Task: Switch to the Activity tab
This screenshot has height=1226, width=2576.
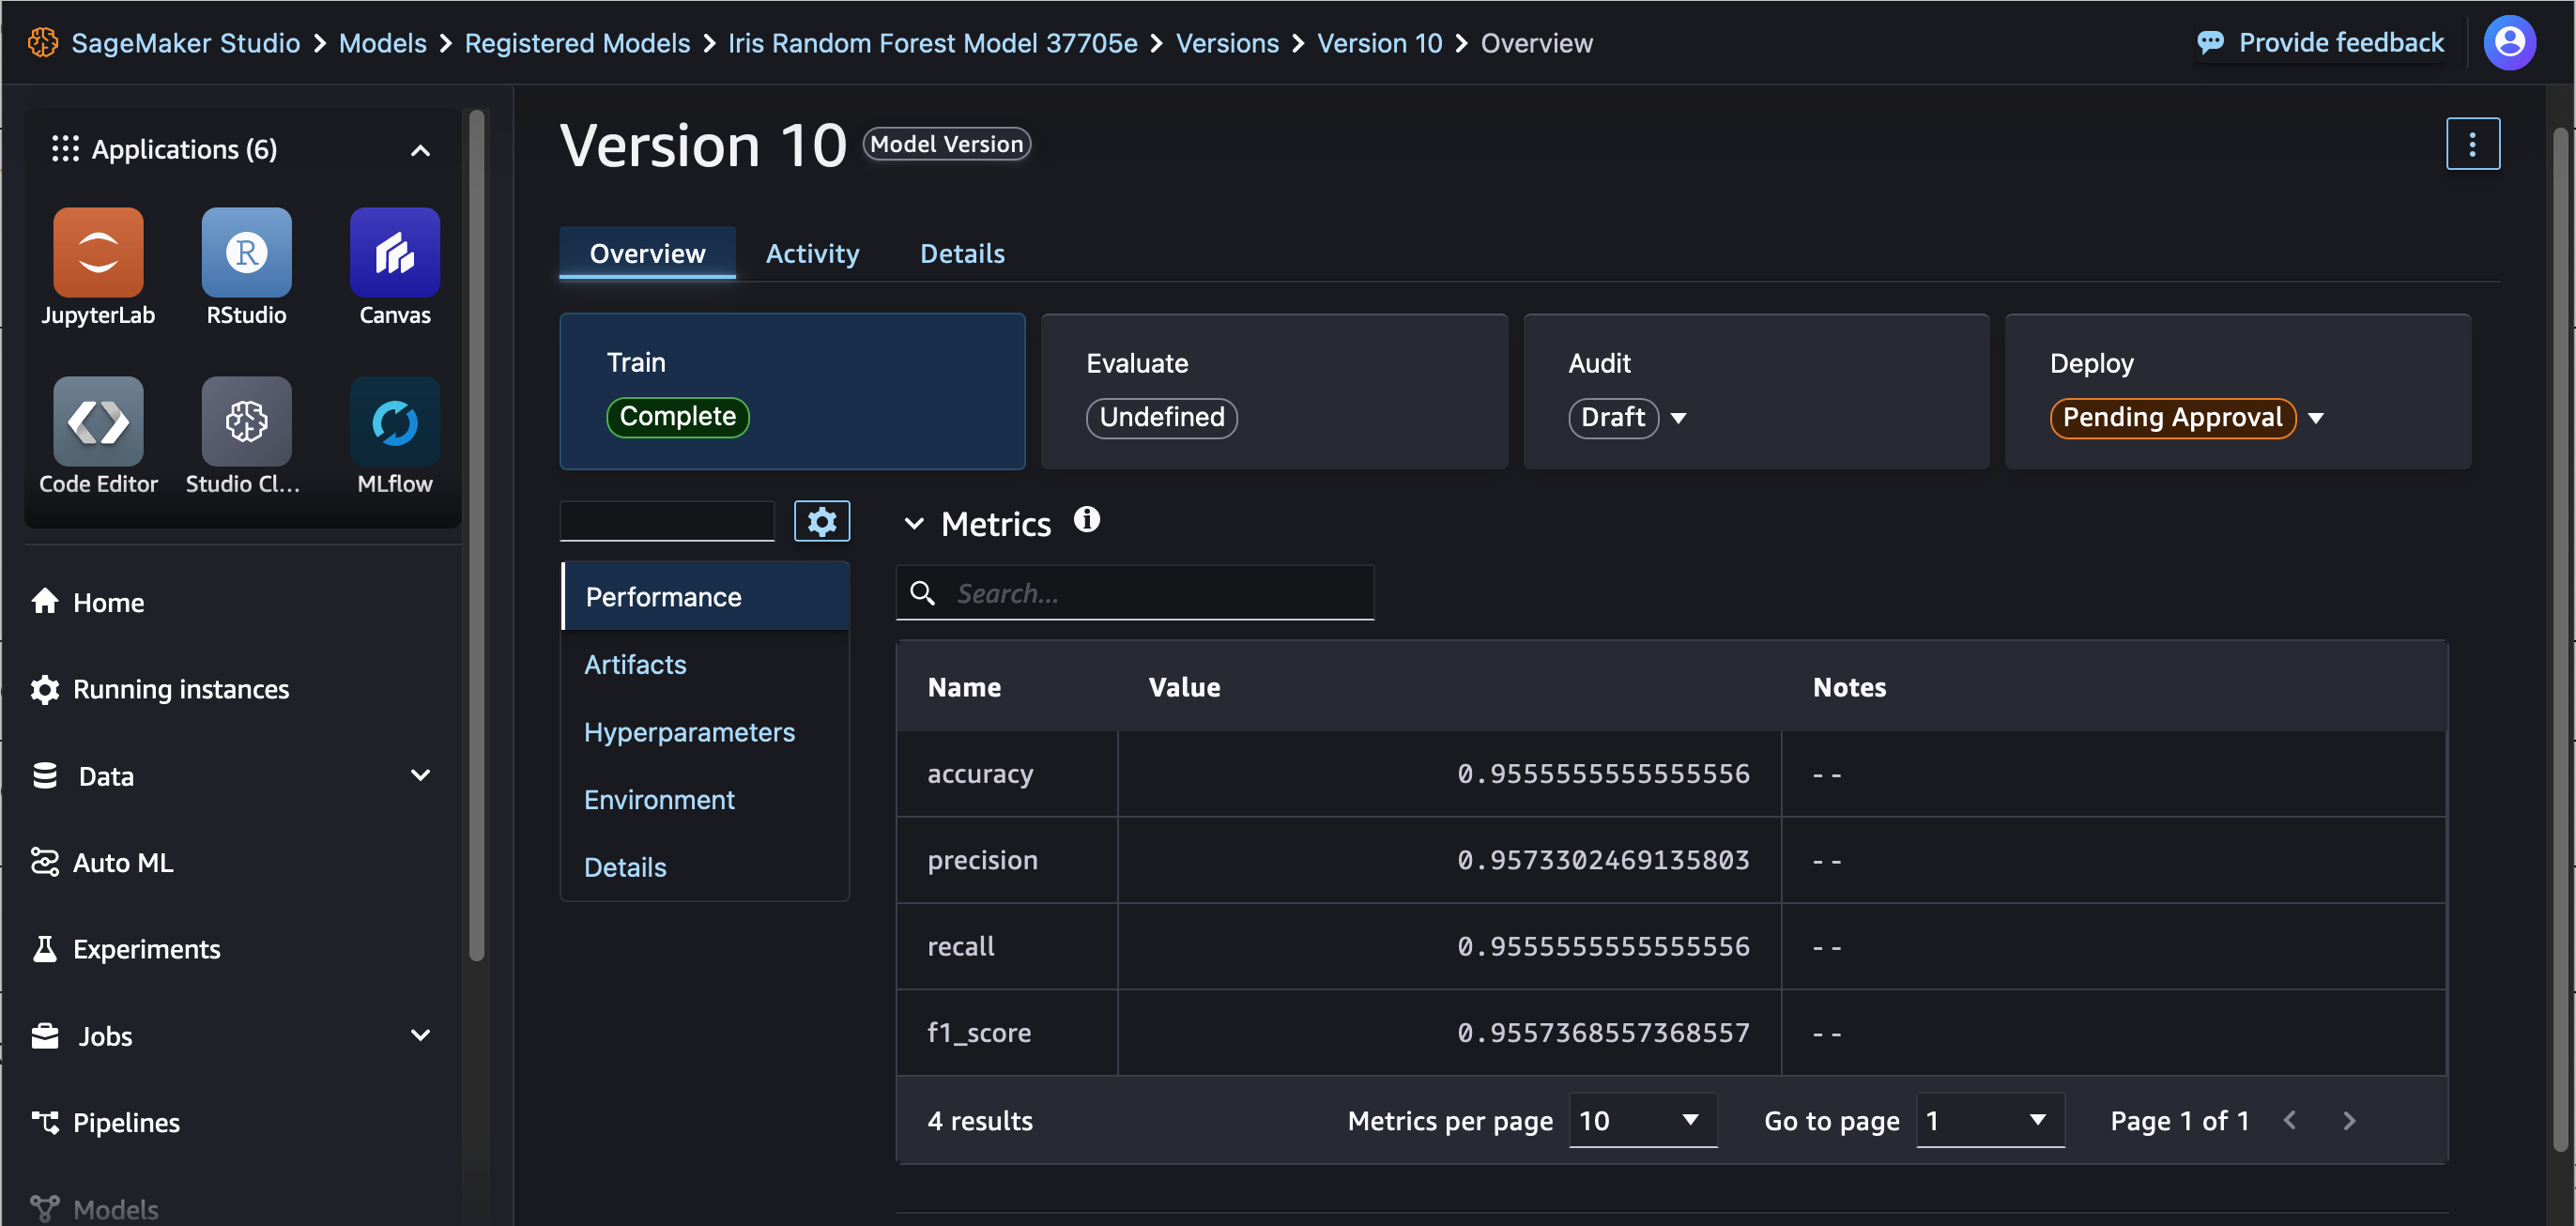Action: pos(811,252)
